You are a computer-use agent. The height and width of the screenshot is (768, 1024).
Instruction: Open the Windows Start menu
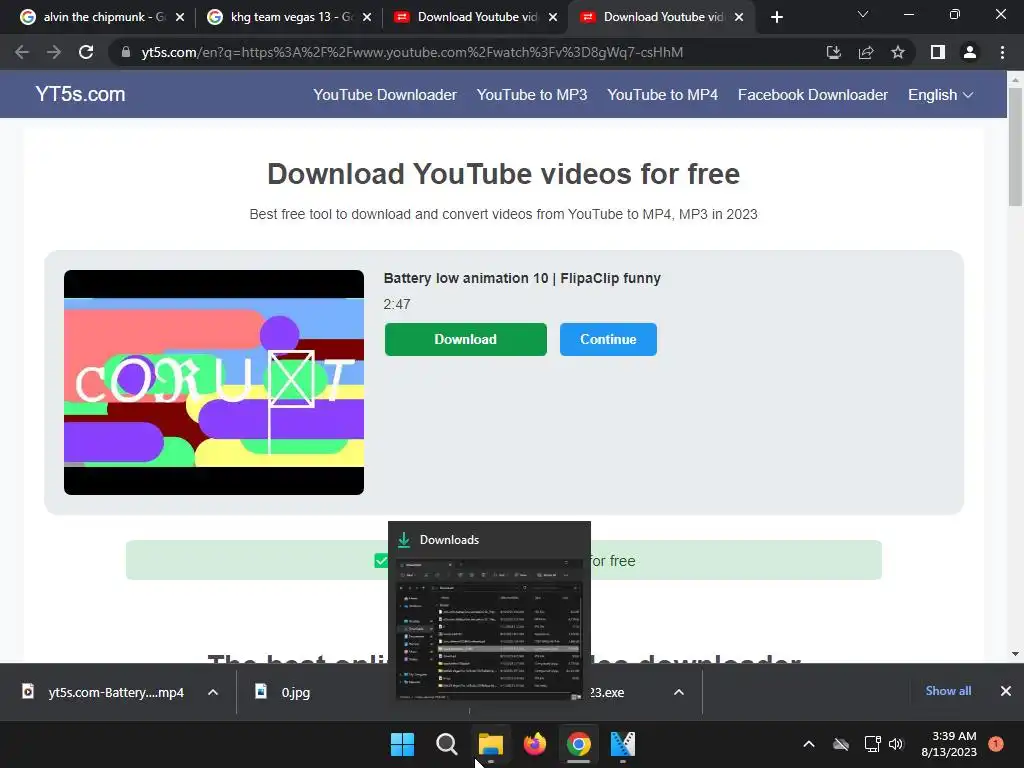coord(402,744)
